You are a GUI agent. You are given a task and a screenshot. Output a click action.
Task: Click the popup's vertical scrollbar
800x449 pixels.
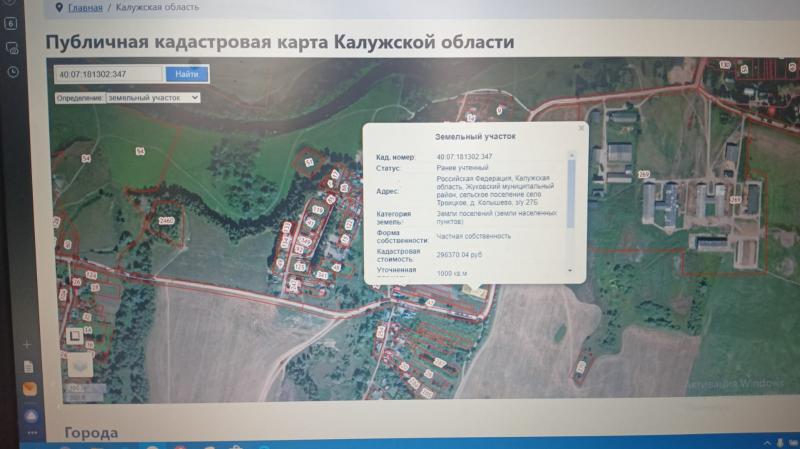pos(571,190)
